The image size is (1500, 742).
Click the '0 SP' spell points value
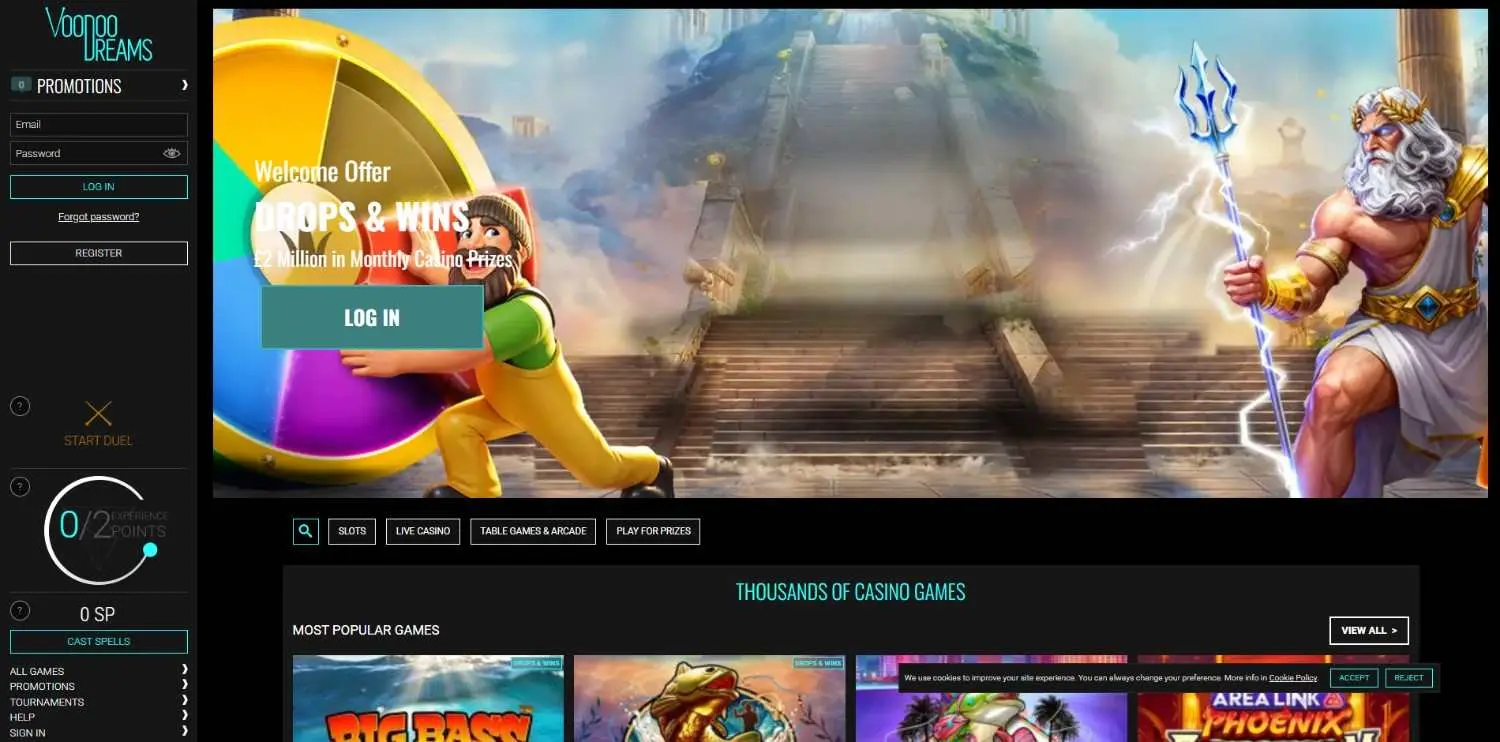pos(98,614)
